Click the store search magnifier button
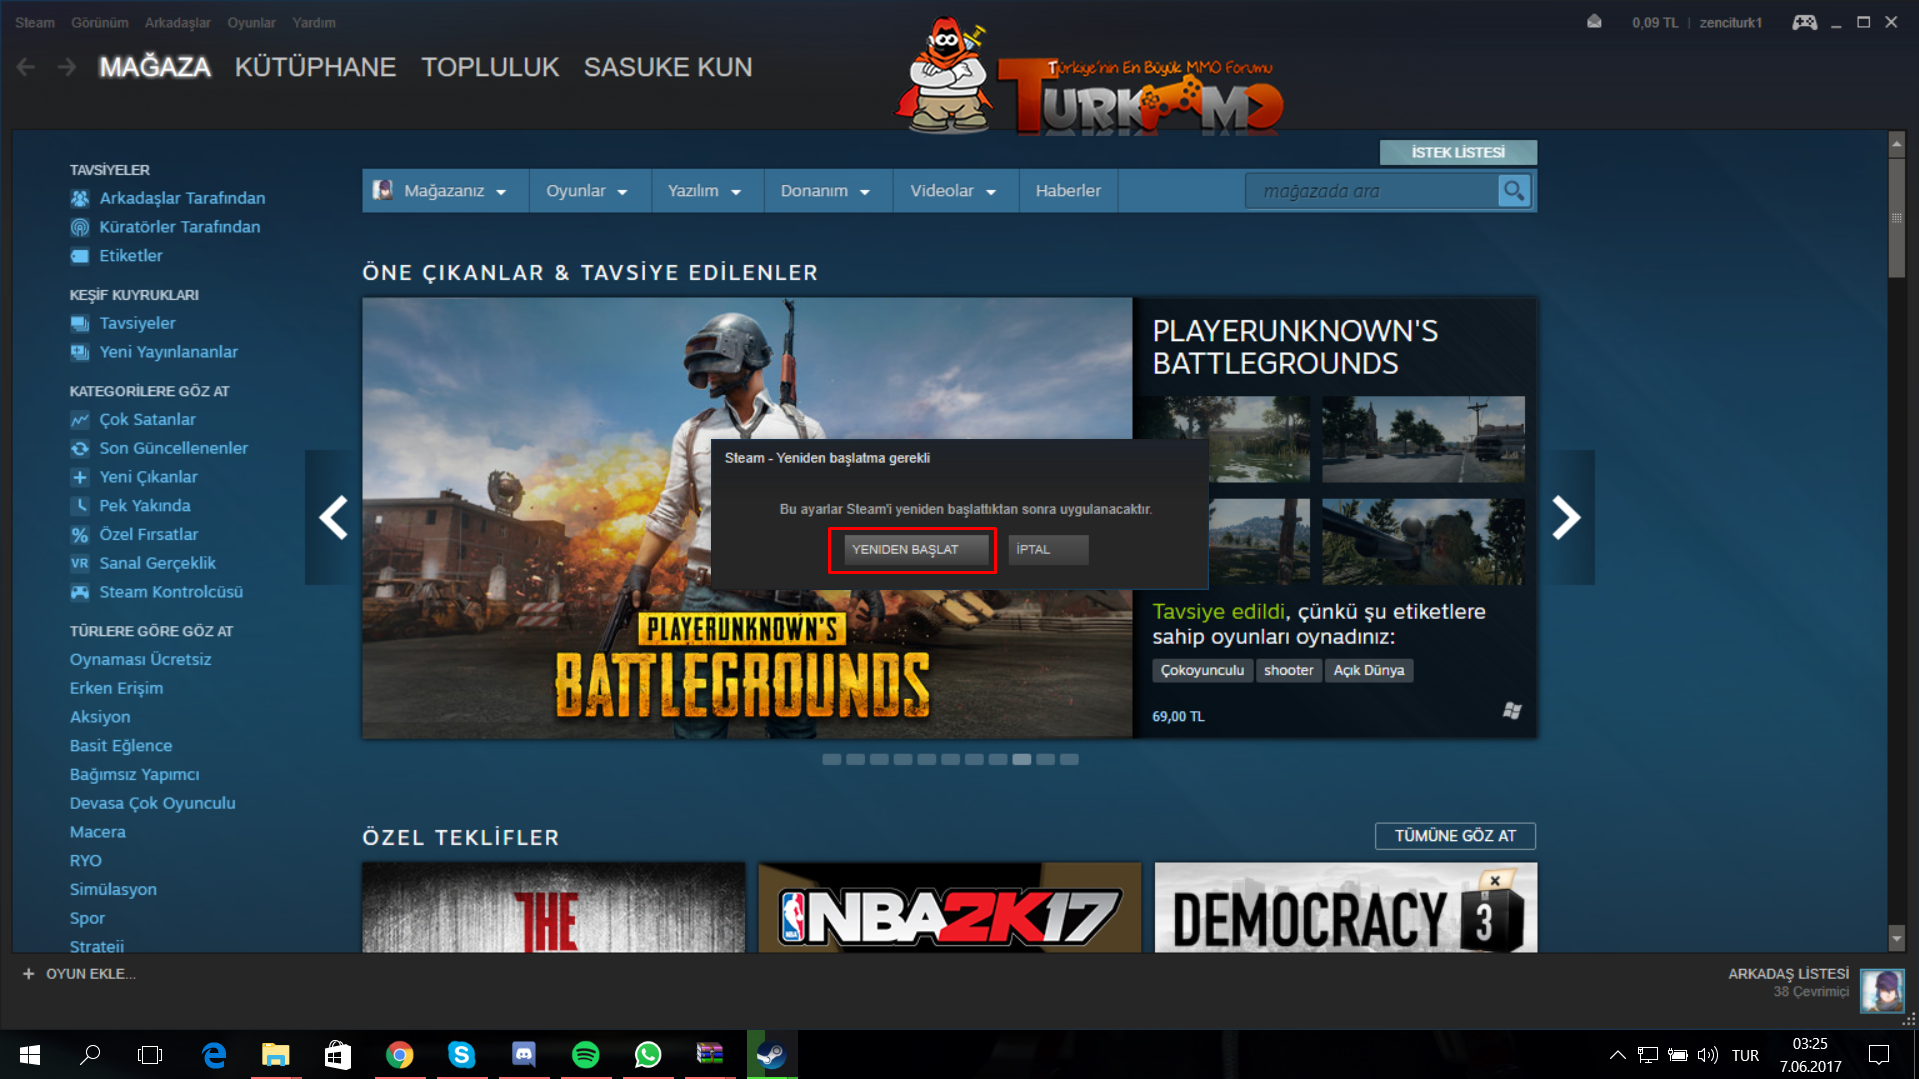The image size is (1919, 1079). point(1514,190)
